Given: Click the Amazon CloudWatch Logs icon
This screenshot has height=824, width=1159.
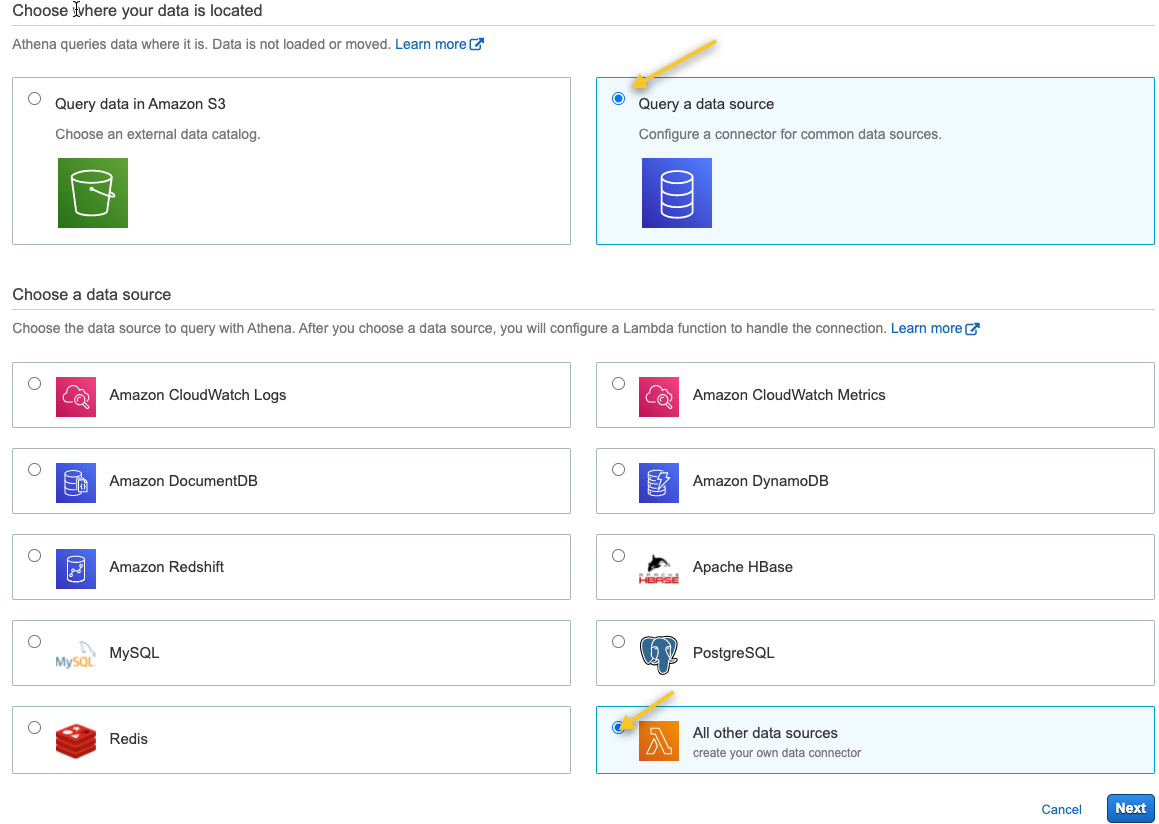Looking at the screenshot, I should [x=75, y=397].
